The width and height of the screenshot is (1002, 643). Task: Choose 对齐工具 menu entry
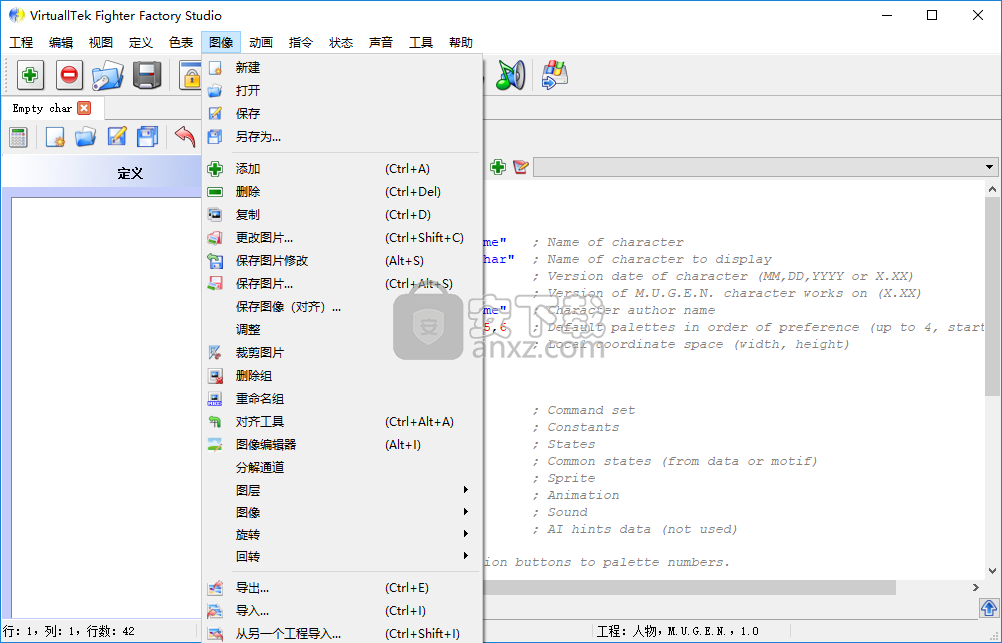click(342, 422)
